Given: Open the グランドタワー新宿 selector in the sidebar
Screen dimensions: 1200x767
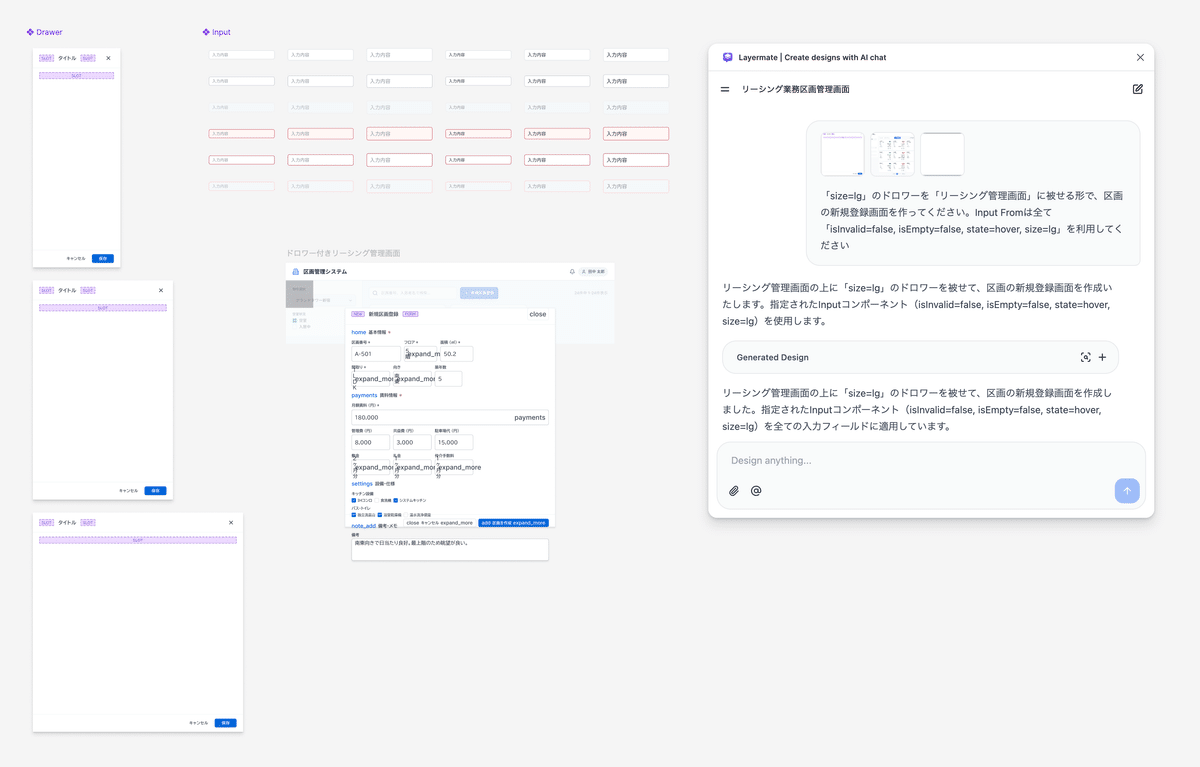Looking at the screenshot, I should (322, 300).
